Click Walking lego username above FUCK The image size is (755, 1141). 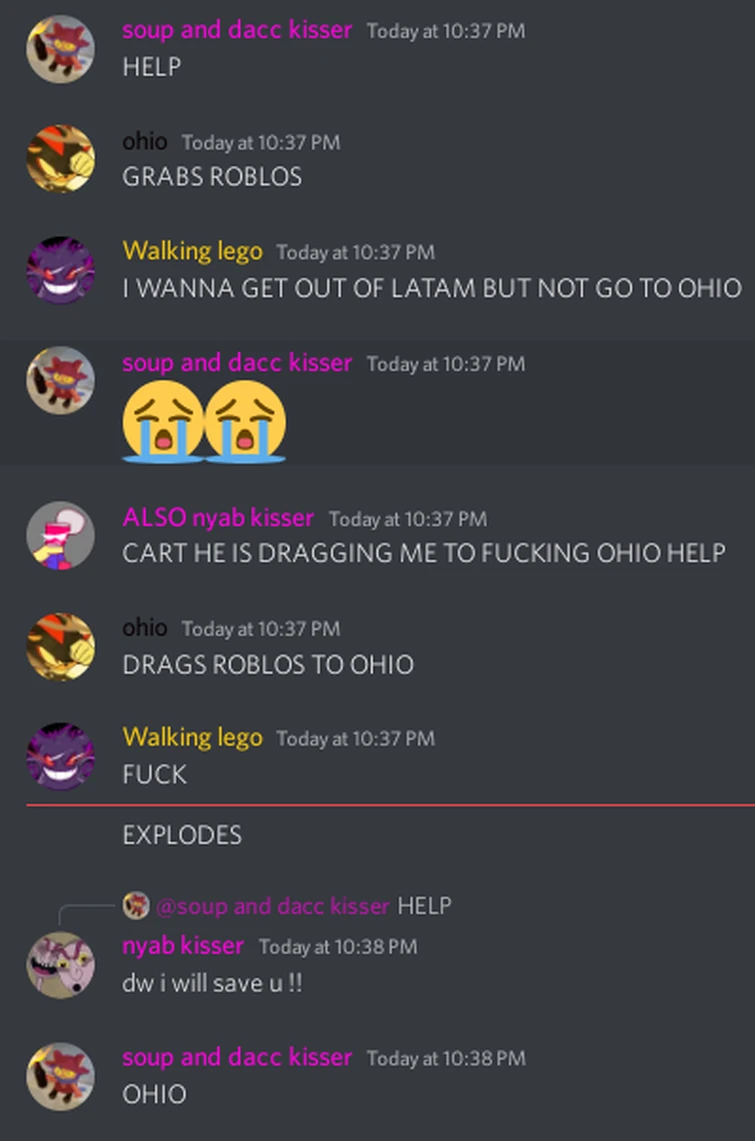tap(192, 737)
